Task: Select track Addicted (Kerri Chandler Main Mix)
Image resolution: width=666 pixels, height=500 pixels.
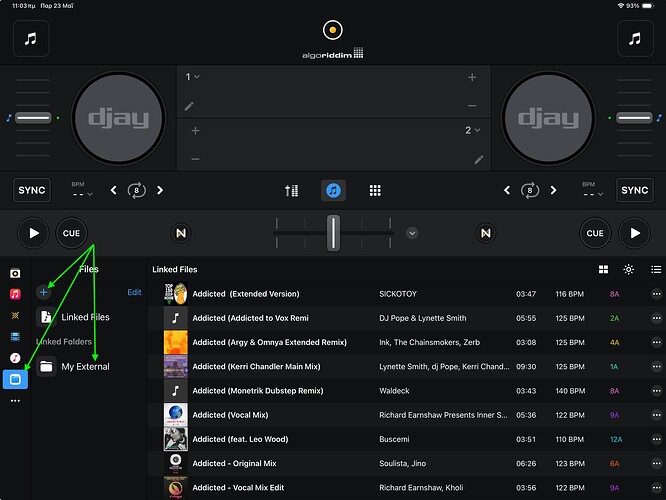Action: [406, 366]
